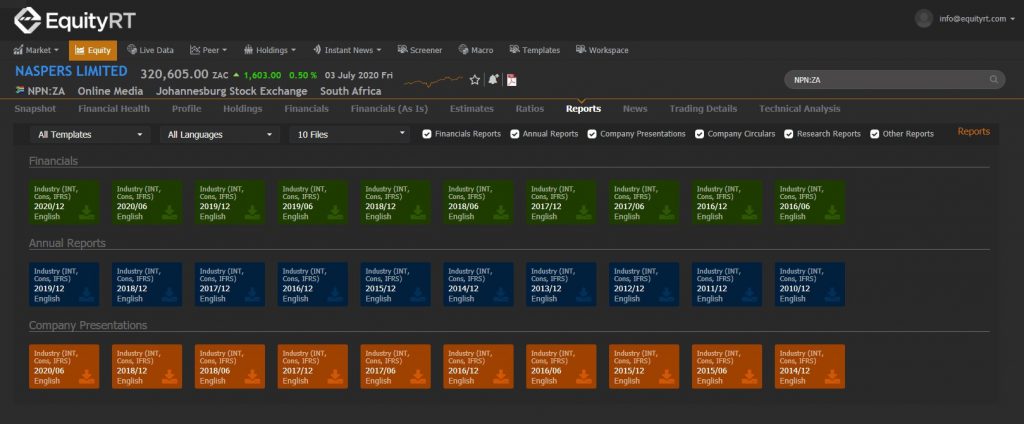Disable Other Reports checkbox
Image resolution: width=1024 pixels, height=424 pixels.
[x=874, y=134]
